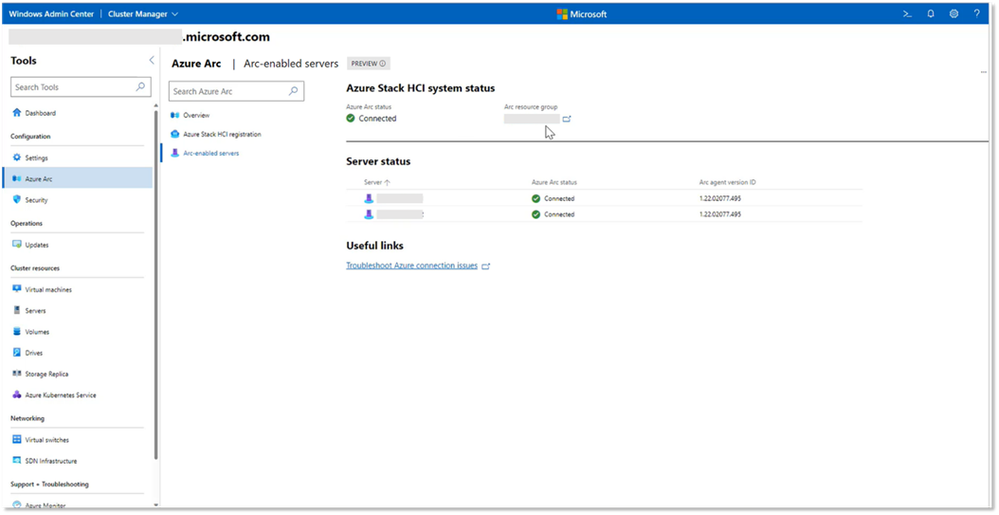Screen dimensions: 999x515
Task: Focus the Search Azure Arc field
Action: pyautogui.click(x=236, y=91)
